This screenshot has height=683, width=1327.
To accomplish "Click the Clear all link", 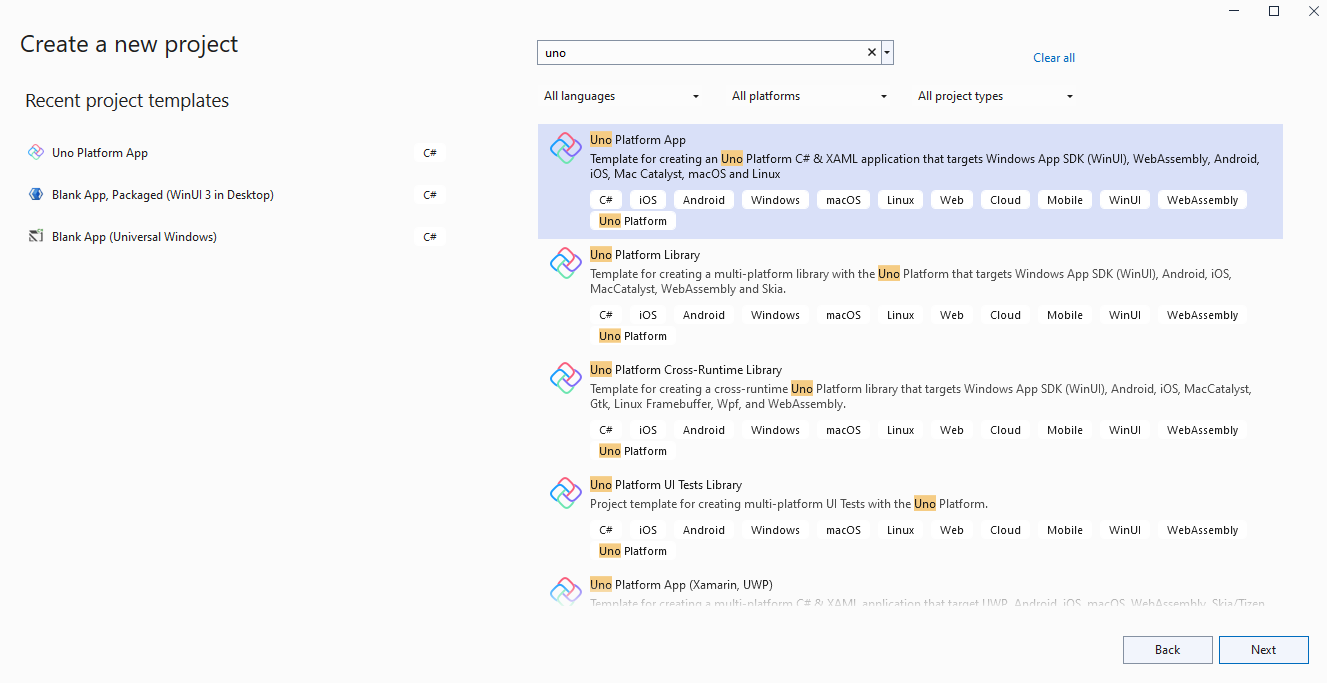I will point(1054,58).
